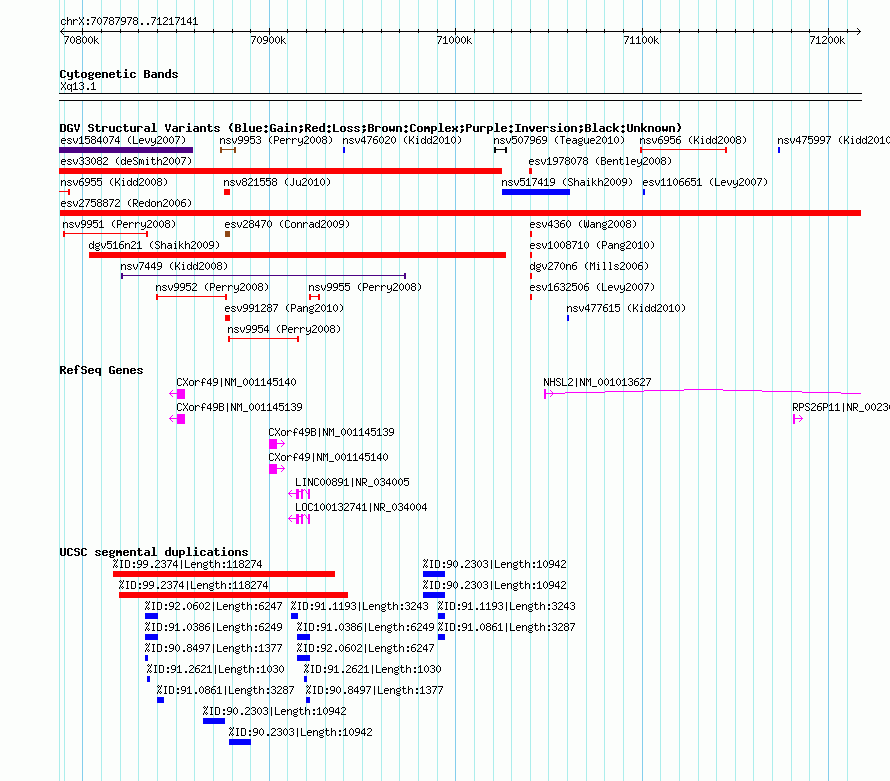The image size is (890, 781).
Task: Click nsv821558 (Ju2010) variant label
Action: tap(277, 182)
